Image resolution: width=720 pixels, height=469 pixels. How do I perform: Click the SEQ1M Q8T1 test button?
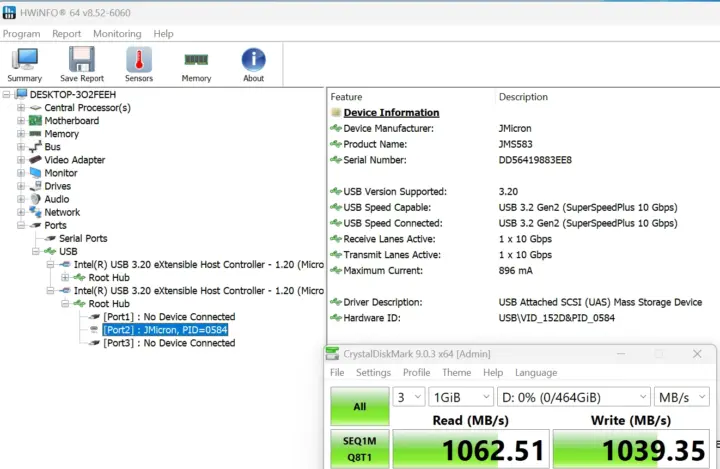[360, 449]
